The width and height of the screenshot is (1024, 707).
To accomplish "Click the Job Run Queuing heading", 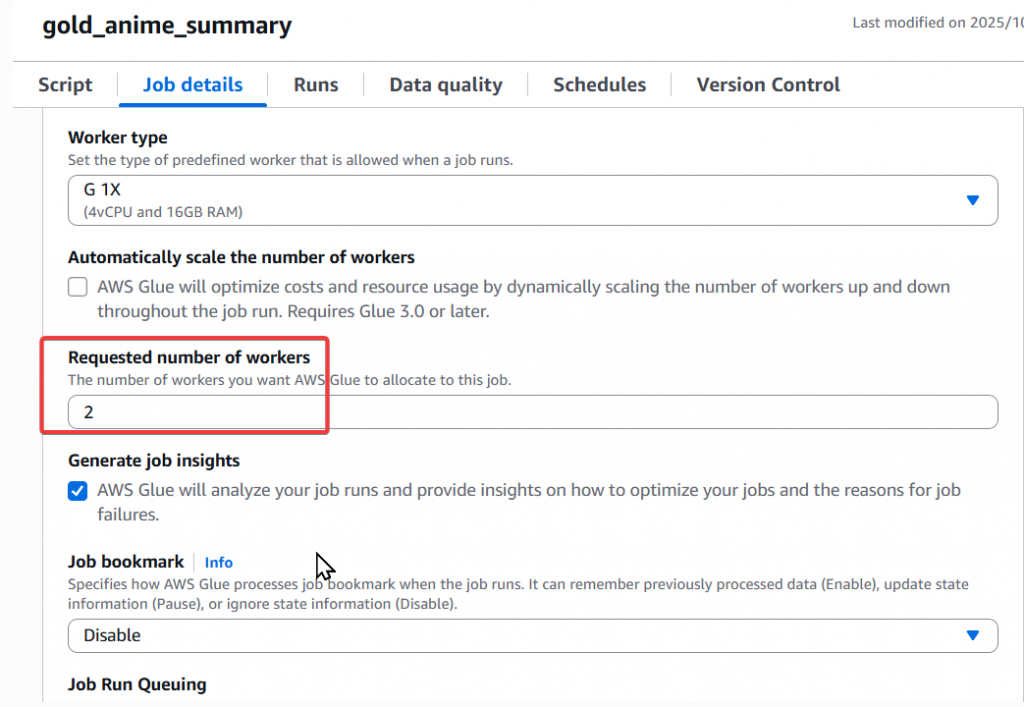I will [137, 684].
